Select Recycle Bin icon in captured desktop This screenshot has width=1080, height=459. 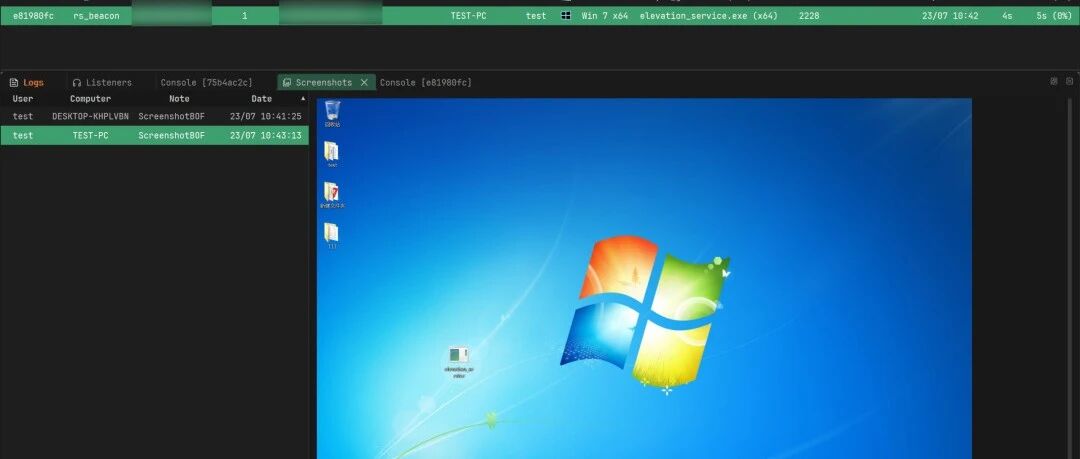point(332,113)
